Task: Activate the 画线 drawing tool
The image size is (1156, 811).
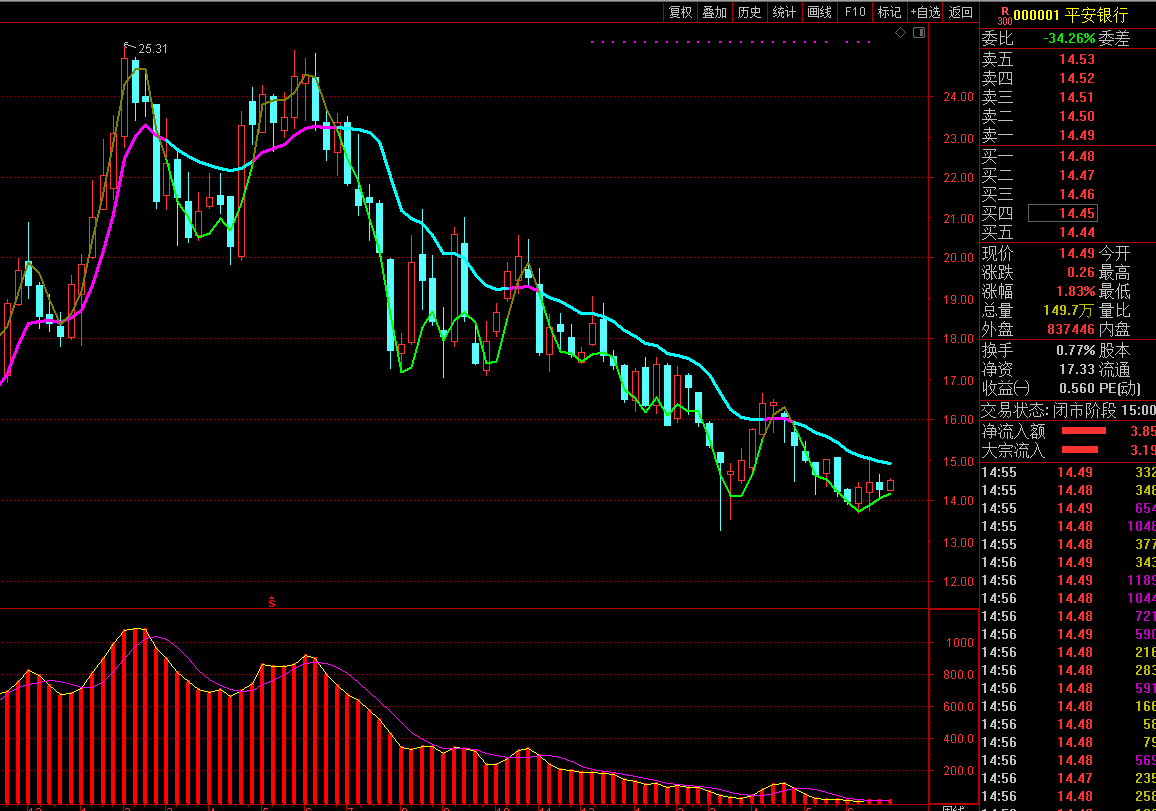Action: tap(819, 12)
